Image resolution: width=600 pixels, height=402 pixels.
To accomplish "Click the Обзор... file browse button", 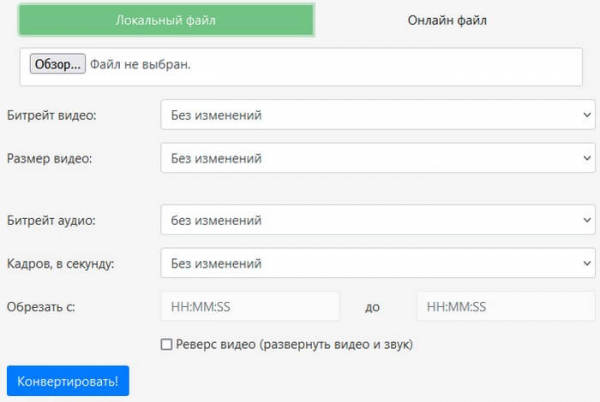I will coord(58,64).
